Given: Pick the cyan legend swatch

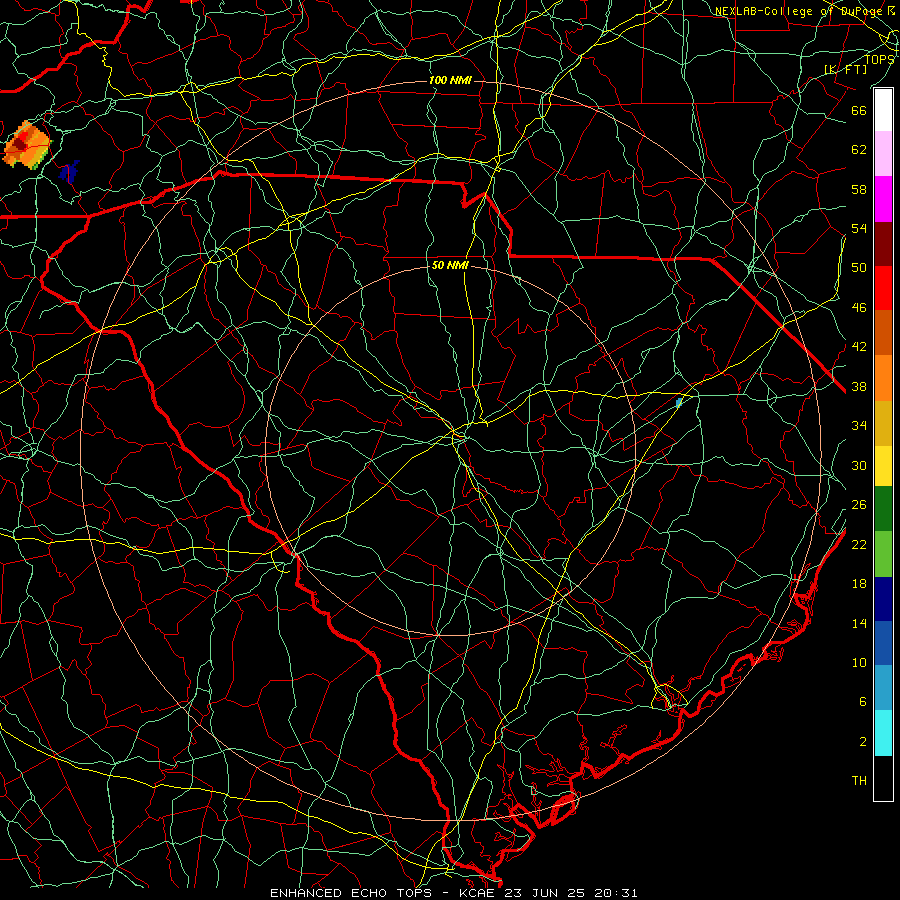Looking at the screenshot, I should [883, 733].
